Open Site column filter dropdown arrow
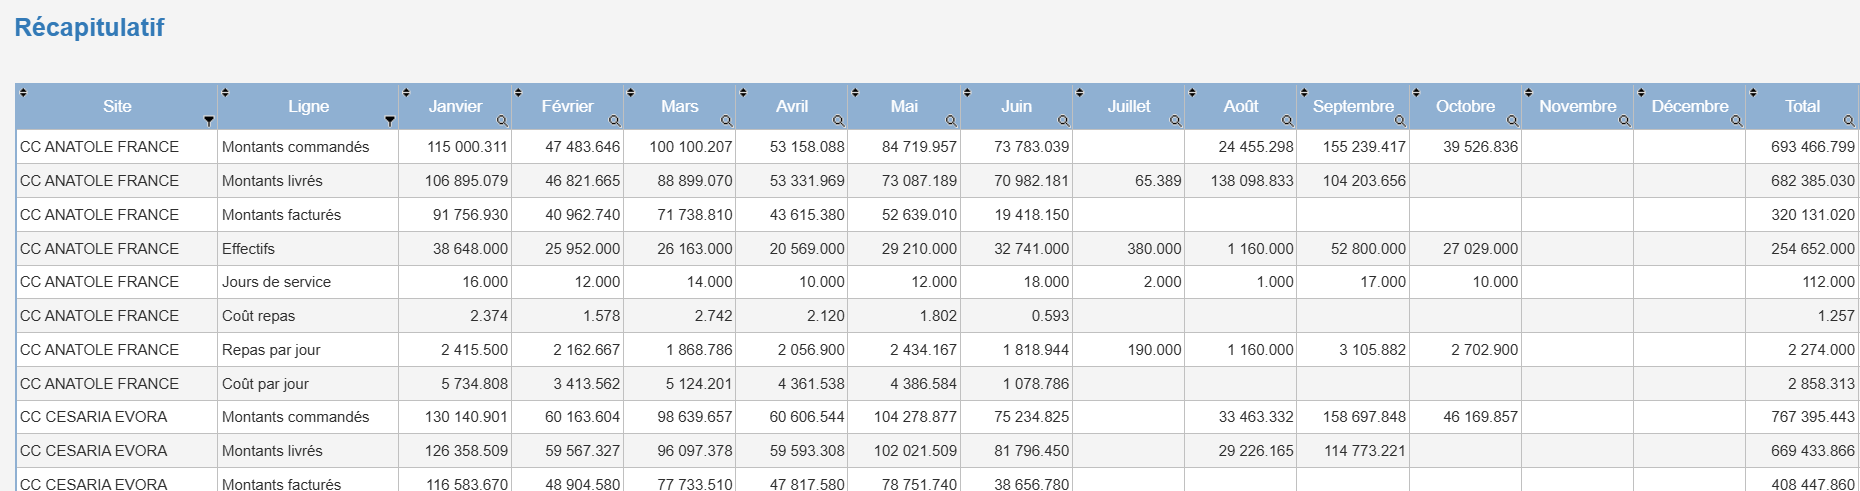This screenshot has height=491, width=1860. (208, 121)
